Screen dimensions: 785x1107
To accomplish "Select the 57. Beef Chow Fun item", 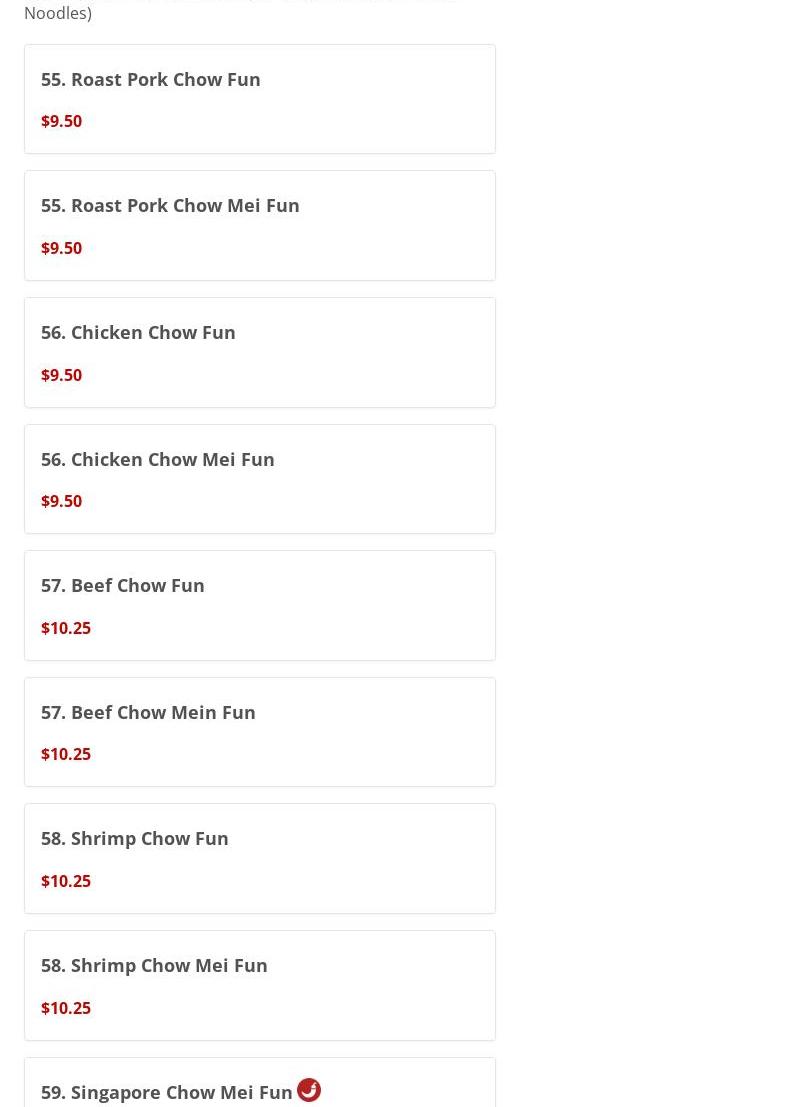I will pyautogui.click(x=123, y=585).
